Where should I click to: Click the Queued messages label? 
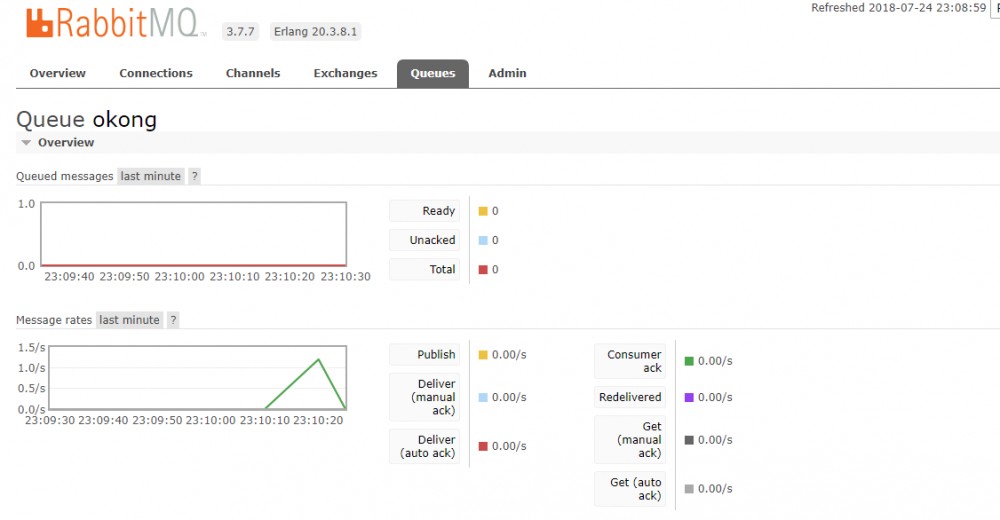click(x=64, y=176)
